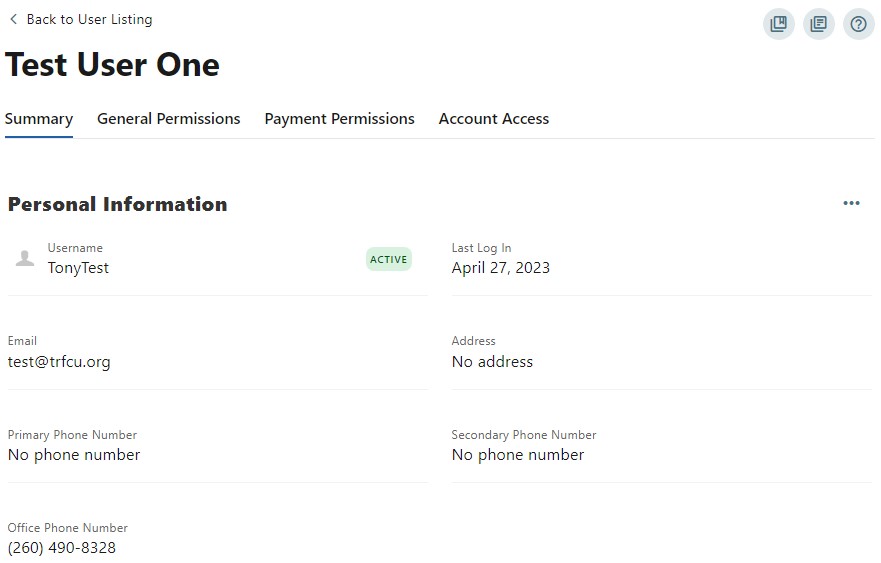Click the user avatar icon beside Username
The height and width of the screenshot is (563, 881).
pos(25,259)
